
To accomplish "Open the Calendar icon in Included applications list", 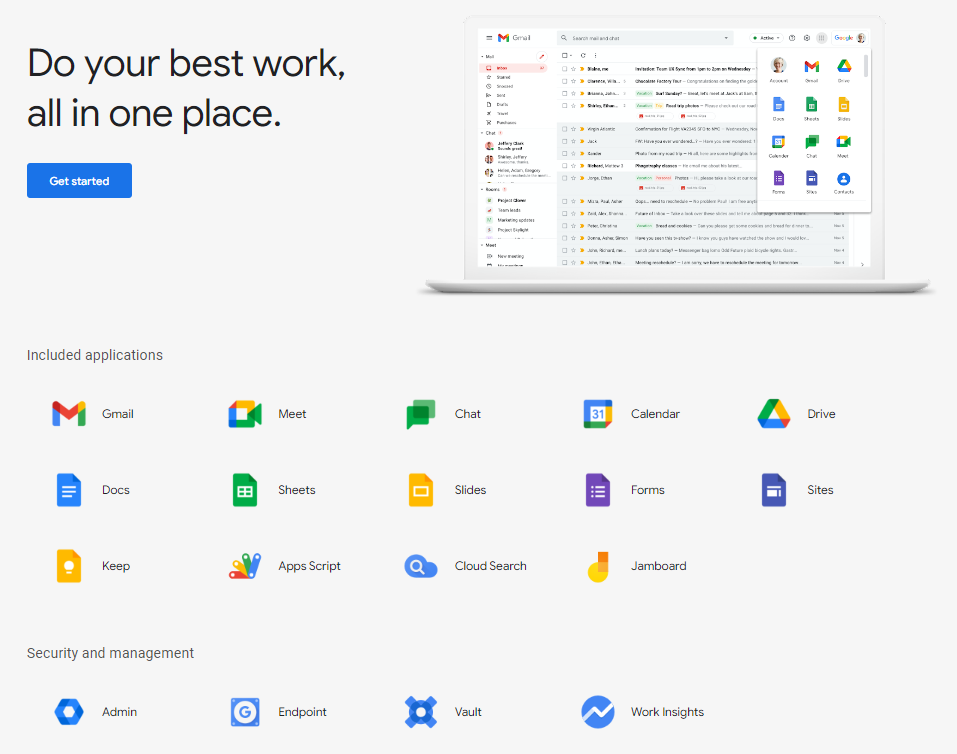I will pos(598,414).
